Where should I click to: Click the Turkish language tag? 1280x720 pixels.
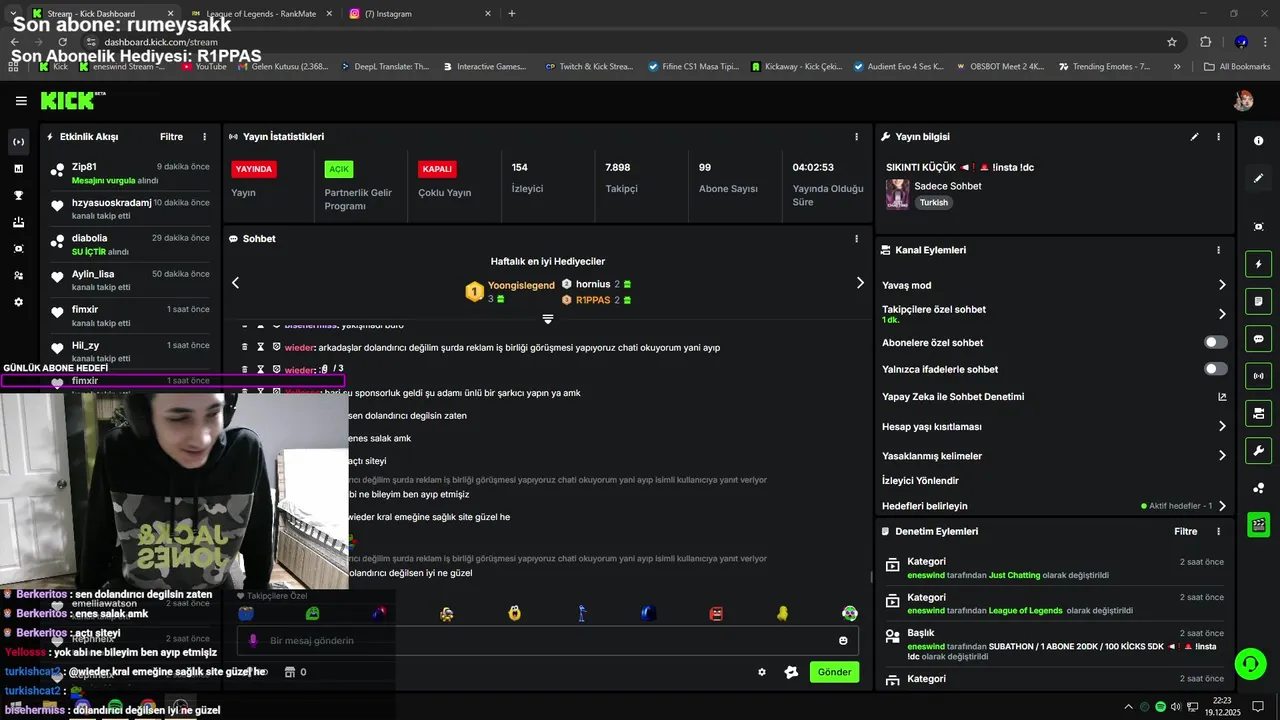[934, 202]
